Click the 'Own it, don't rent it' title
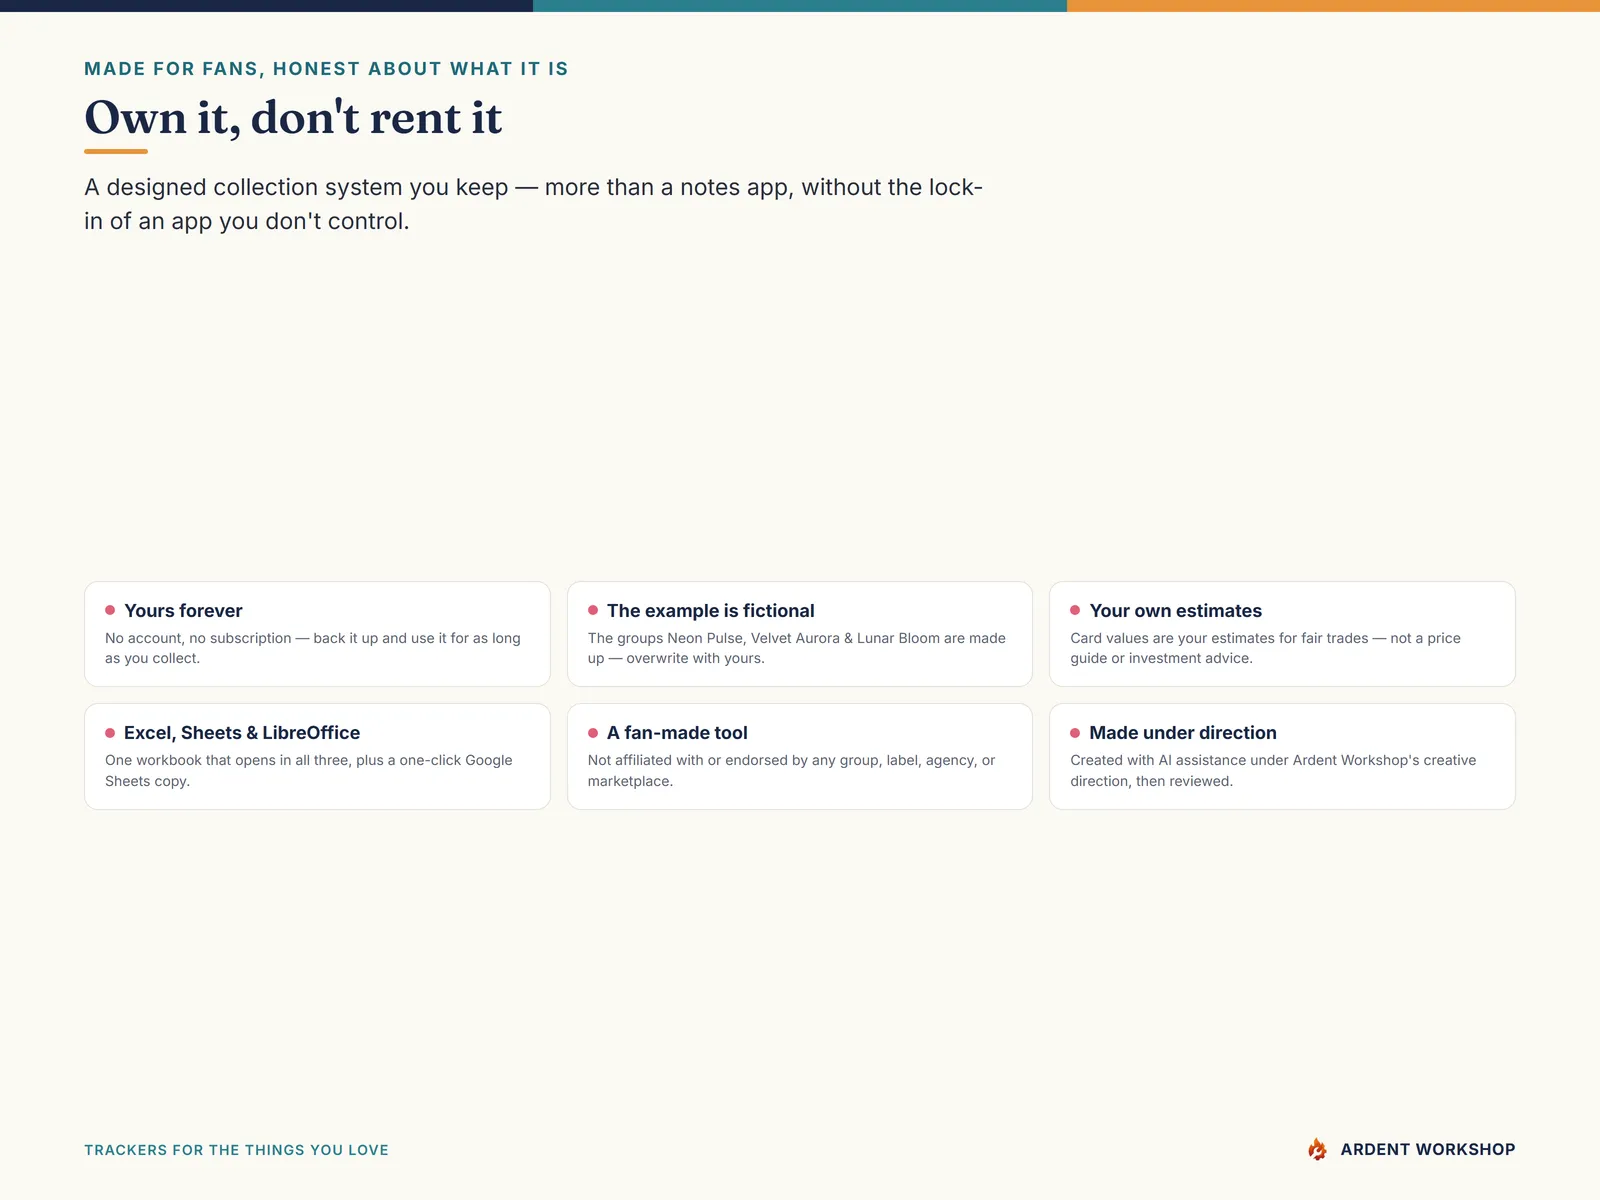Screen dimensions: 1600x1200 (x=293, y=118)
